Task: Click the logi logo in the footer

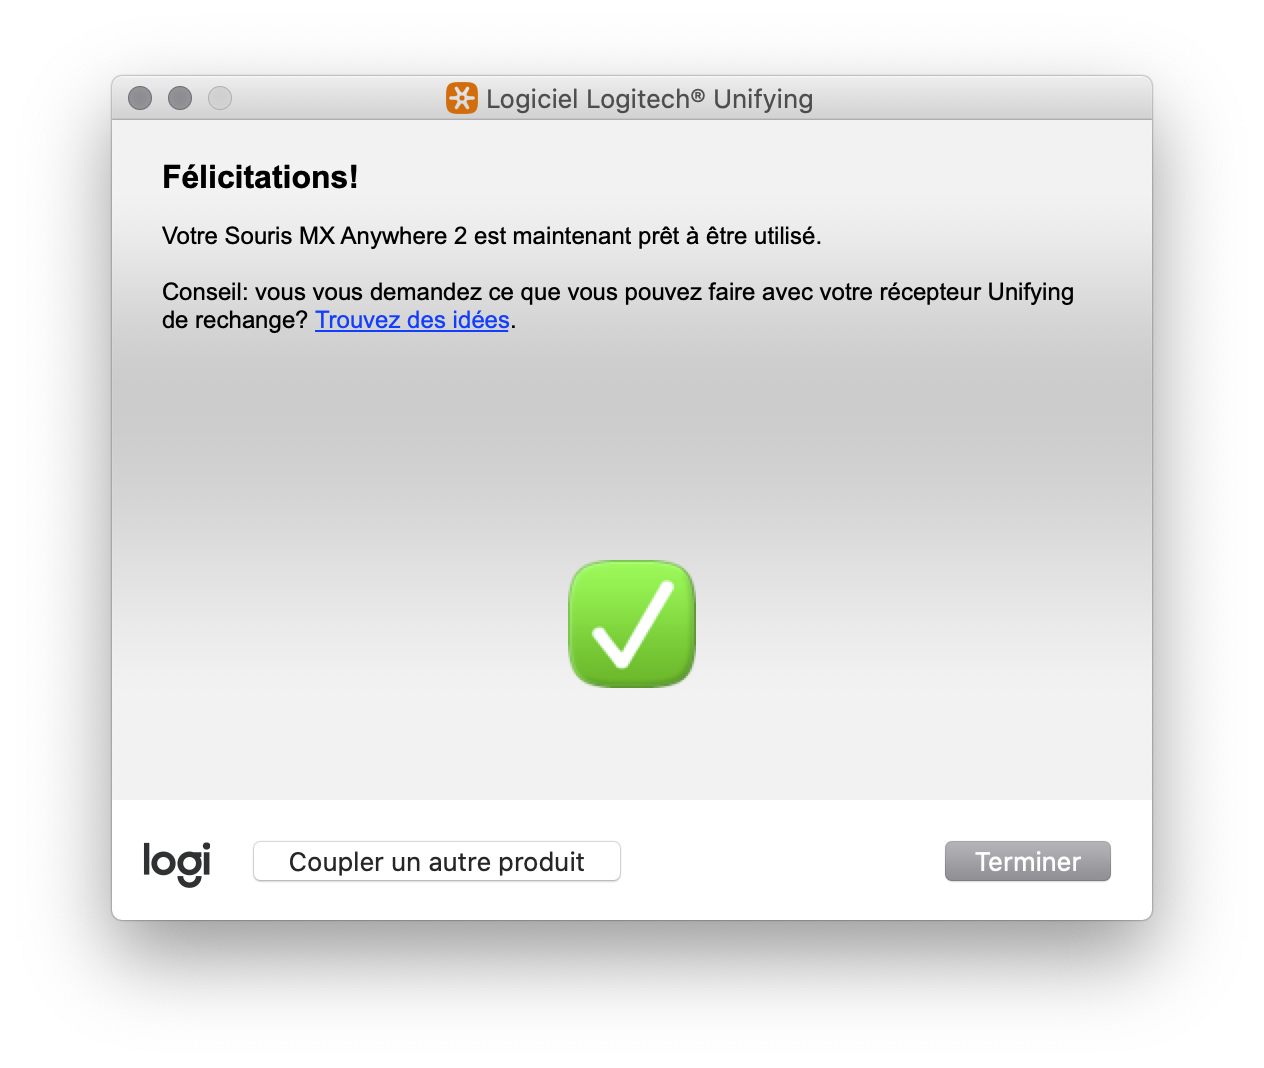Action: 177,863
